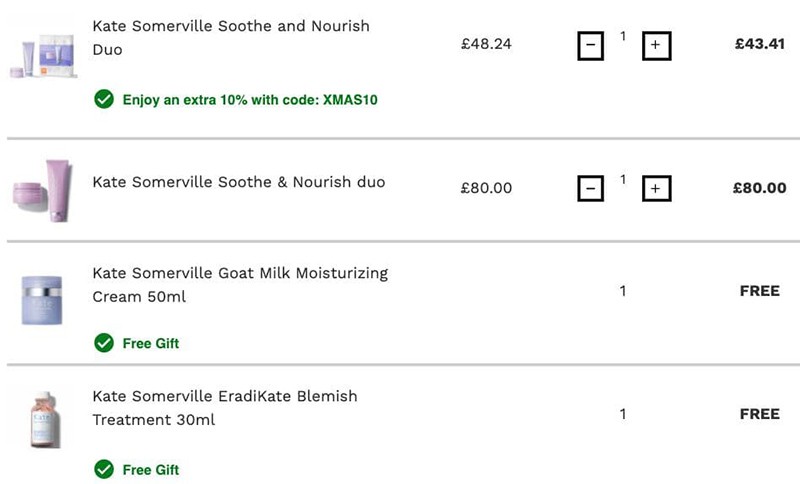Image resolution: width=800 pixels, height=484 pixels.
Task: Decrease quantity of £80.00 Soothe & Nourish duo
Action: 590,188
